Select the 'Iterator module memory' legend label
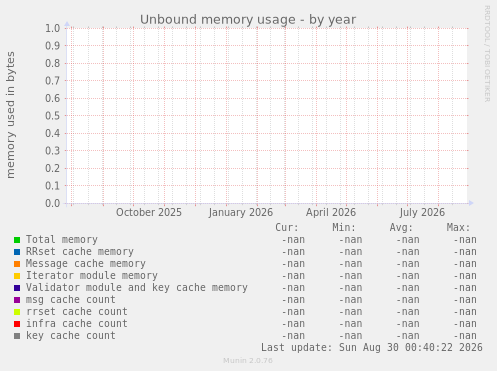The height and width of the screenshot is (371, 497). [92, 276]
